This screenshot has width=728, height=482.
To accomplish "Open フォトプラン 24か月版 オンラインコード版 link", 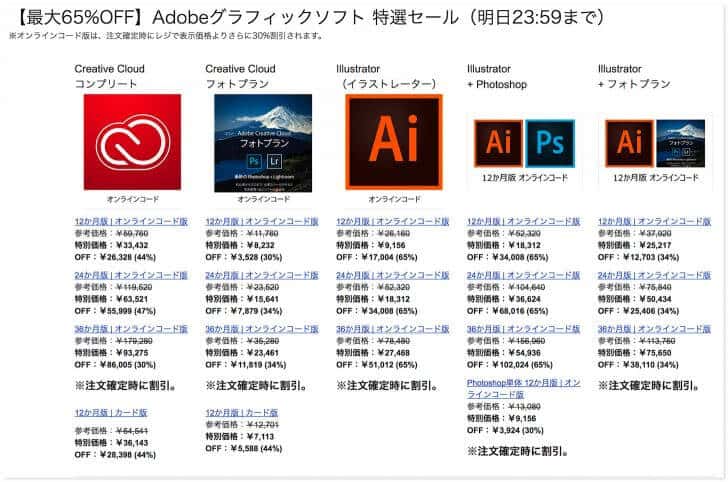I will pyautogui.click(x=262, y=275).
